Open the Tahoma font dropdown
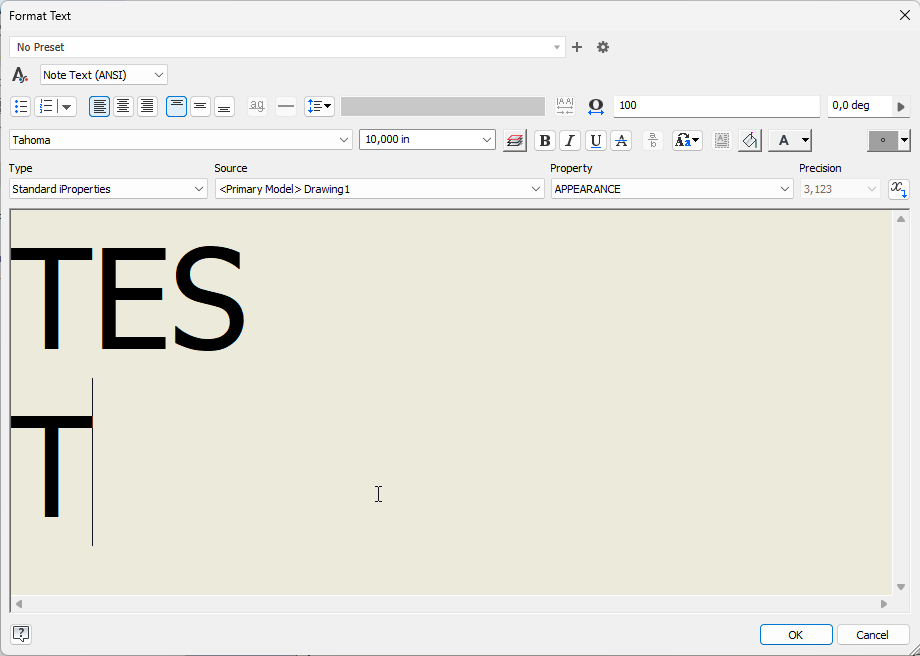This screenshot has width=920, height=656. click(x=344, y=140)
